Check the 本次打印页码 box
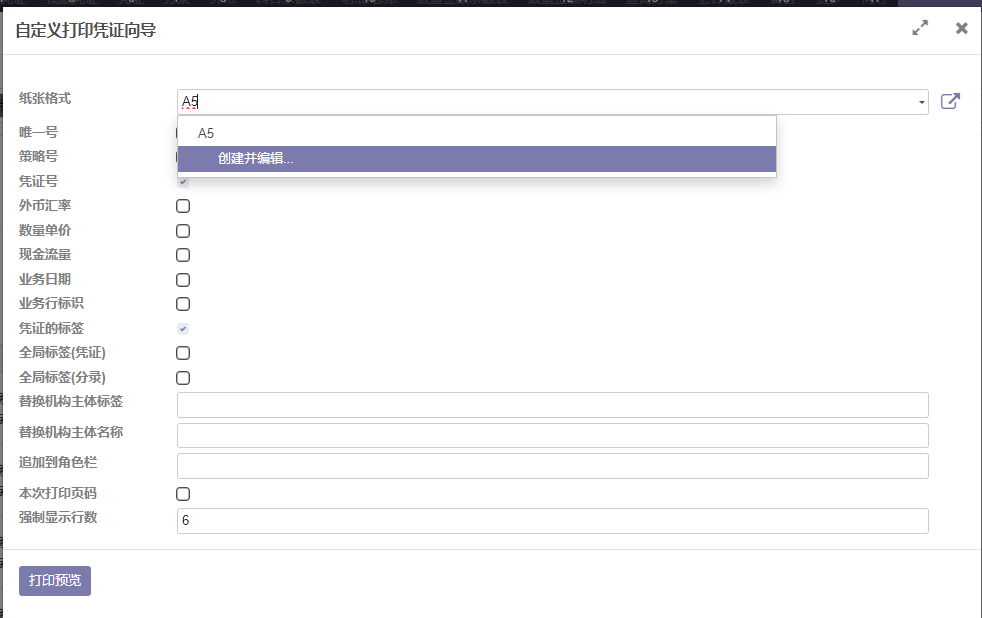Screen dimensions: 982x618 pyautogui.click(x=183, y=494)
